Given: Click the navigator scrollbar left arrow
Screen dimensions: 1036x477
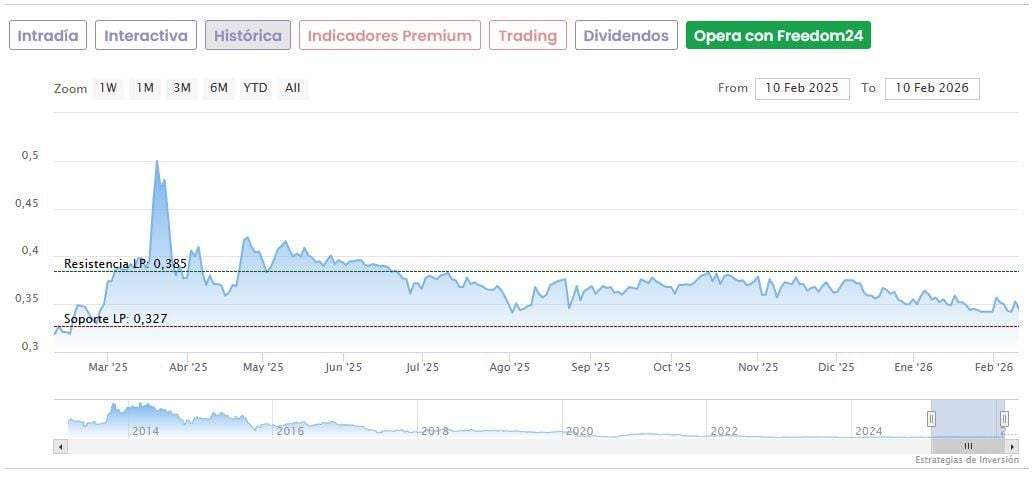Looking at the screenshot, I should (x=59, y=446).
